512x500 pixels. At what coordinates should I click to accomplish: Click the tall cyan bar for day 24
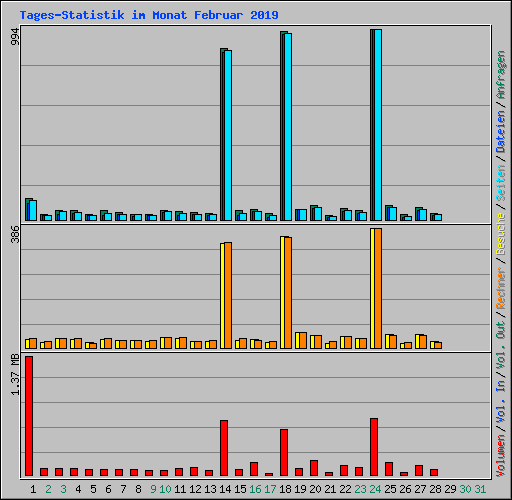378,125
